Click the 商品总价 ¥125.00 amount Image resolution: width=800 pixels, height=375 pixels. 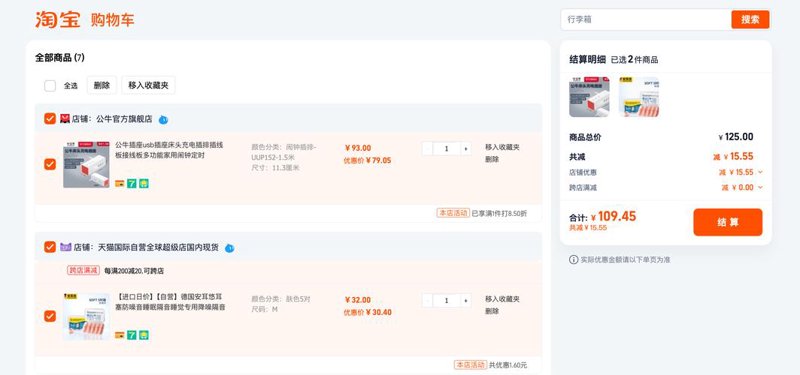pyautogui.click(x=735, y=137)
